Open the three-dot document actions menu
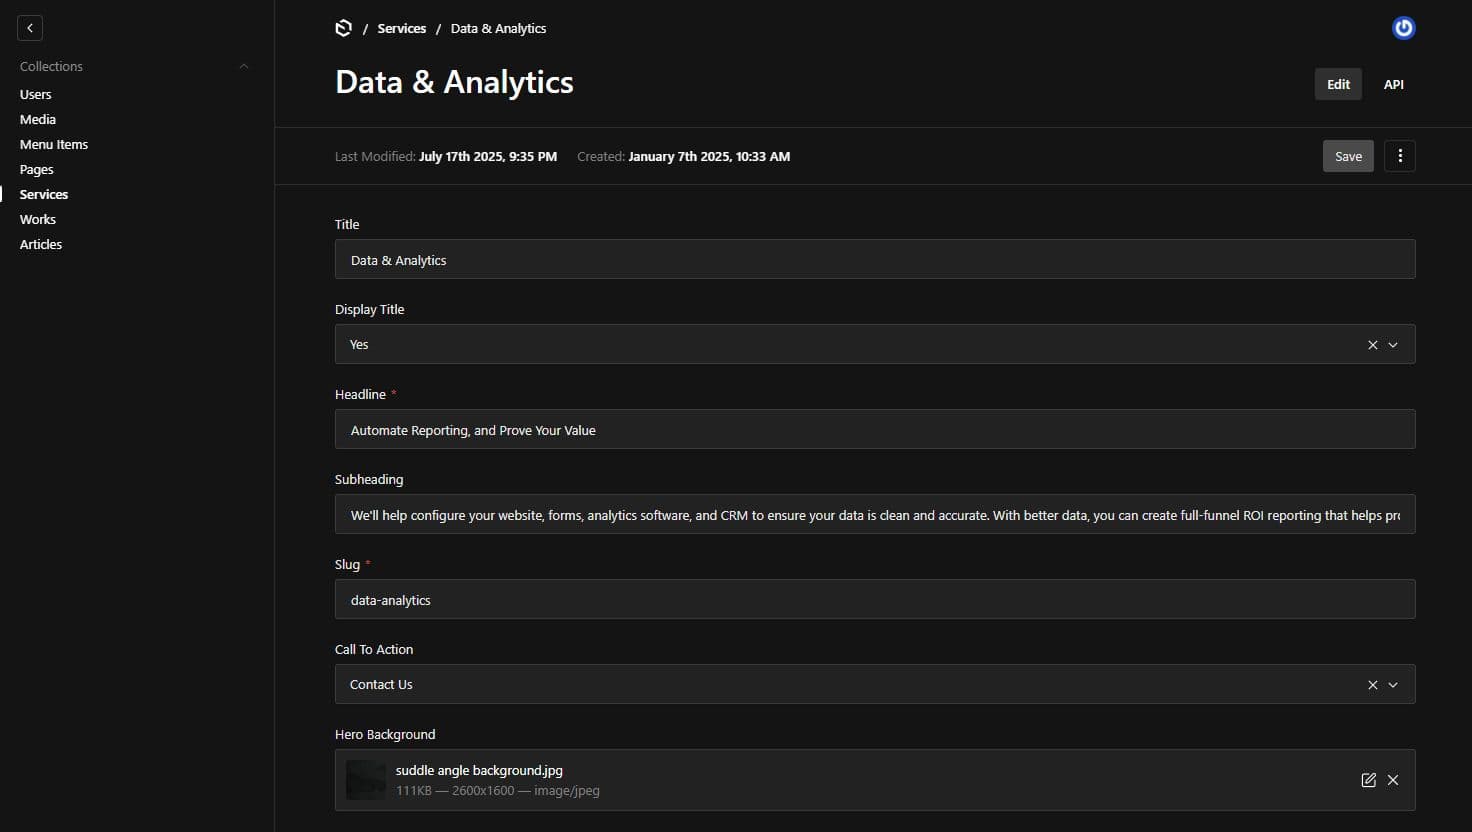 pos(1399,156)
